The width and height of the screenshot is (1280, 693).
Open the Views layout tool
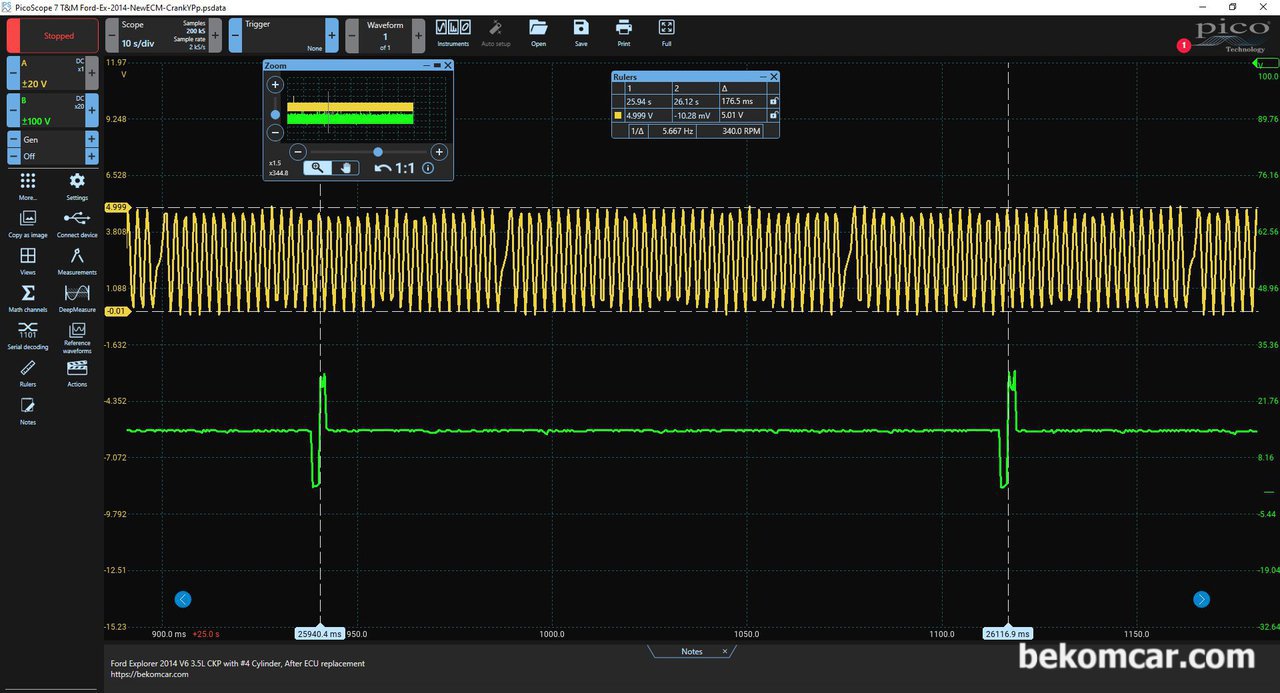click(28, 260)
